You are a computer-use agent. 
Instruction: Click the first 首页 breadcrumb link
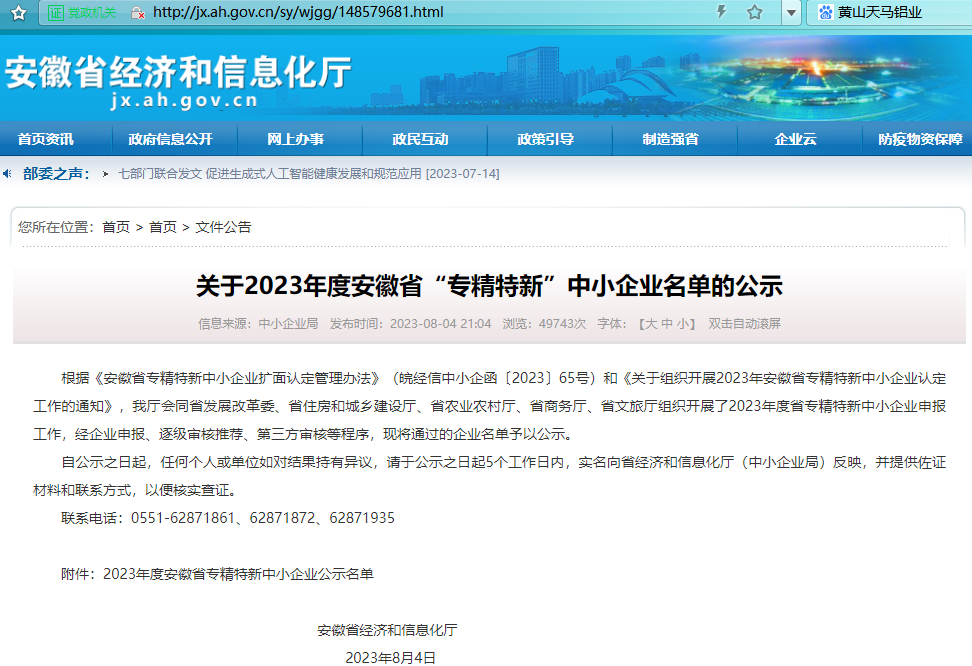pos(116,227)
